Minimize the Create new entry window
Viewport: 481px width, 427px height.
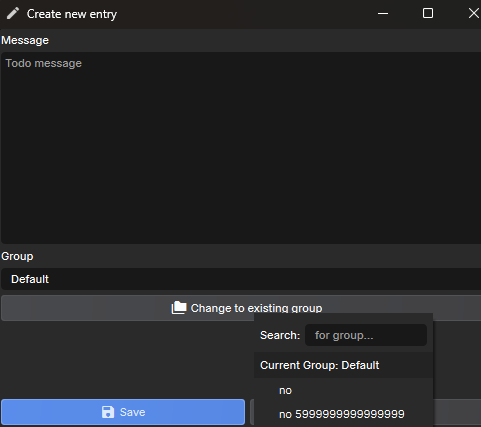pos(383,14)
